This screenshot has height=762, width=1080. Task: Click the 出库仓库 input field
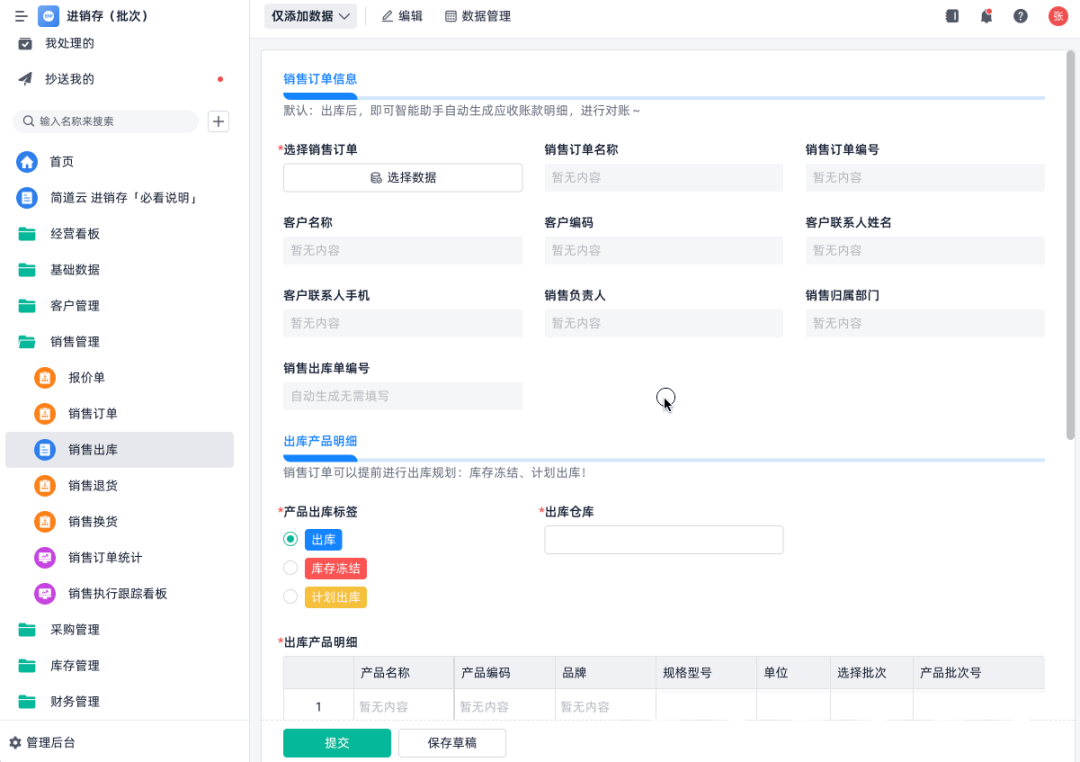click(x=663, y=539)
